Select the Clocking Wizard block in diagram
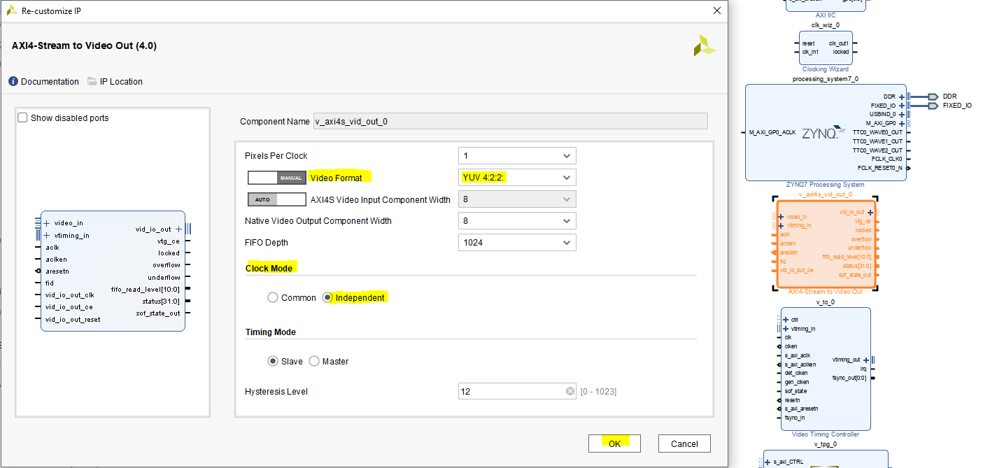This screenshot has width=983, height=468. (x=826, y=48)
